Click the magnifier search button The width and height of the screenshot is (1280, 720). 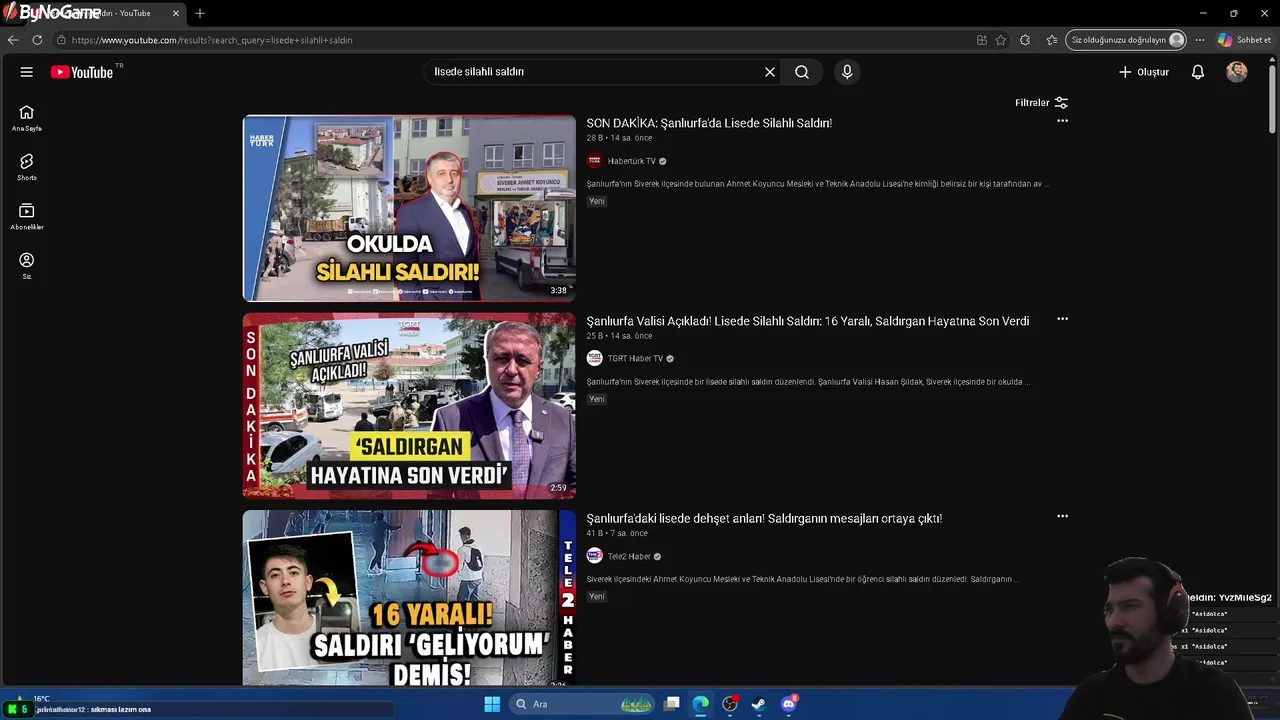(x=802, y=72)
